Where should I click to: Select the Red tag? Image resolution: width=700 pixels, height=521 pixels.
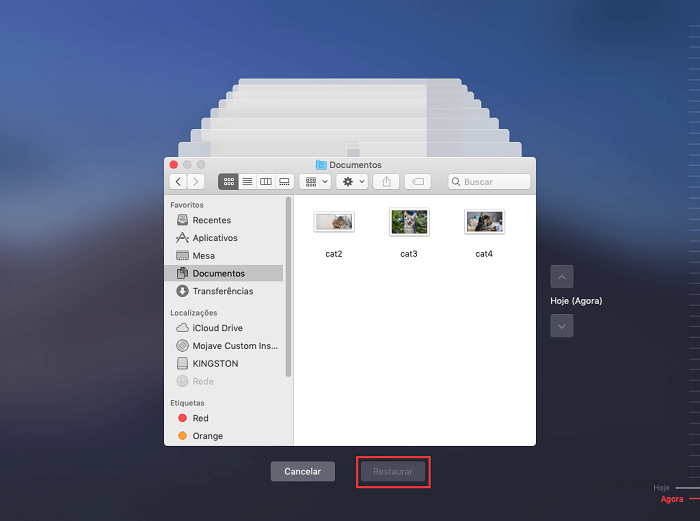pos(224,418)
